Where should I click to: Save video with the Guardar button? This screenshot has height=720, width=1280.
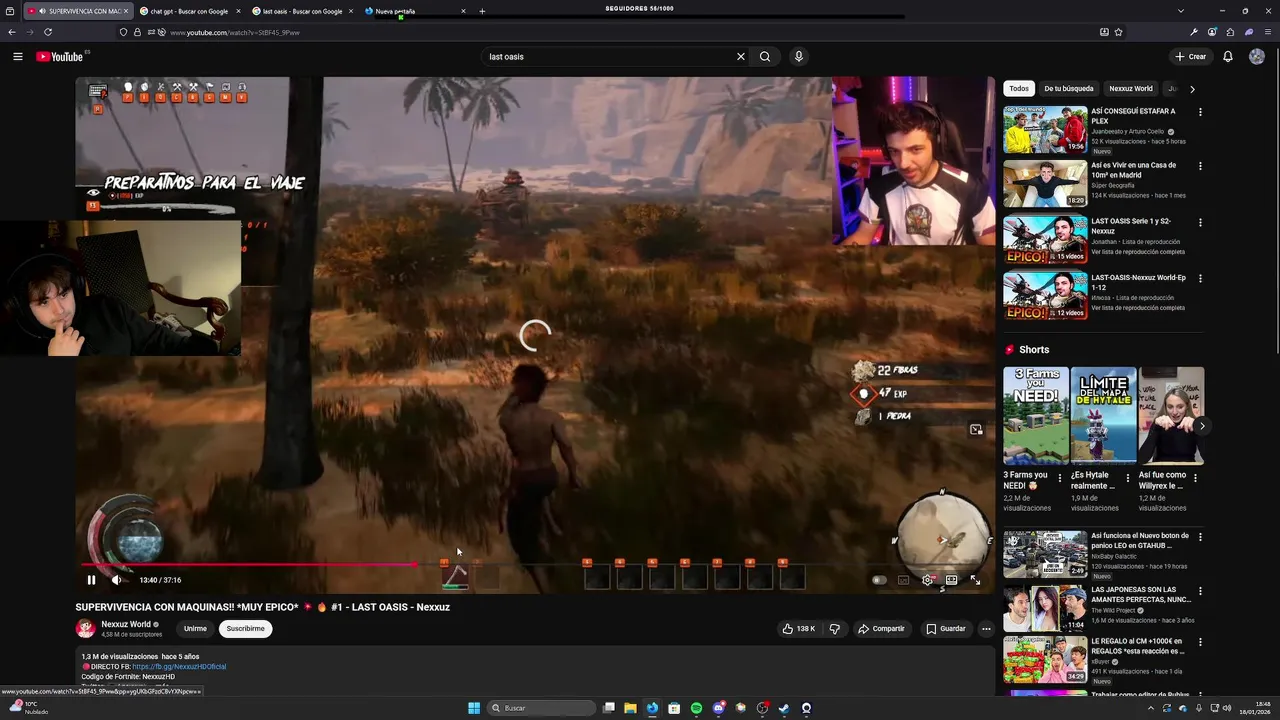[x=946, y=629]
